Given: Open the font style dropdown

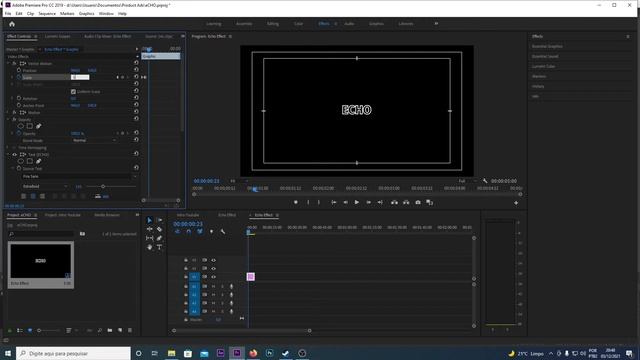Looking at the screenshot, I should pos(45,187).
